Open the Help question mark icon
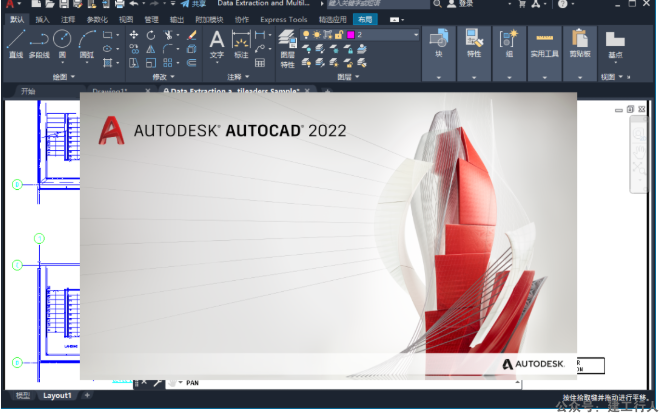659x413 pixels. coord(562,4)
